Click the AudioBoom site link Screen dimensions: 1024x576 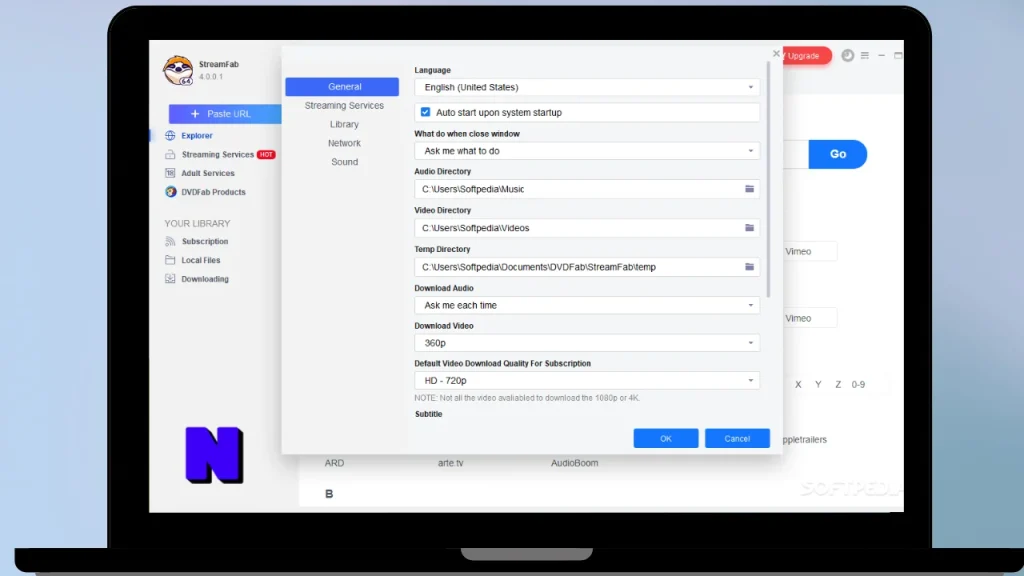[x=575, y=463]
